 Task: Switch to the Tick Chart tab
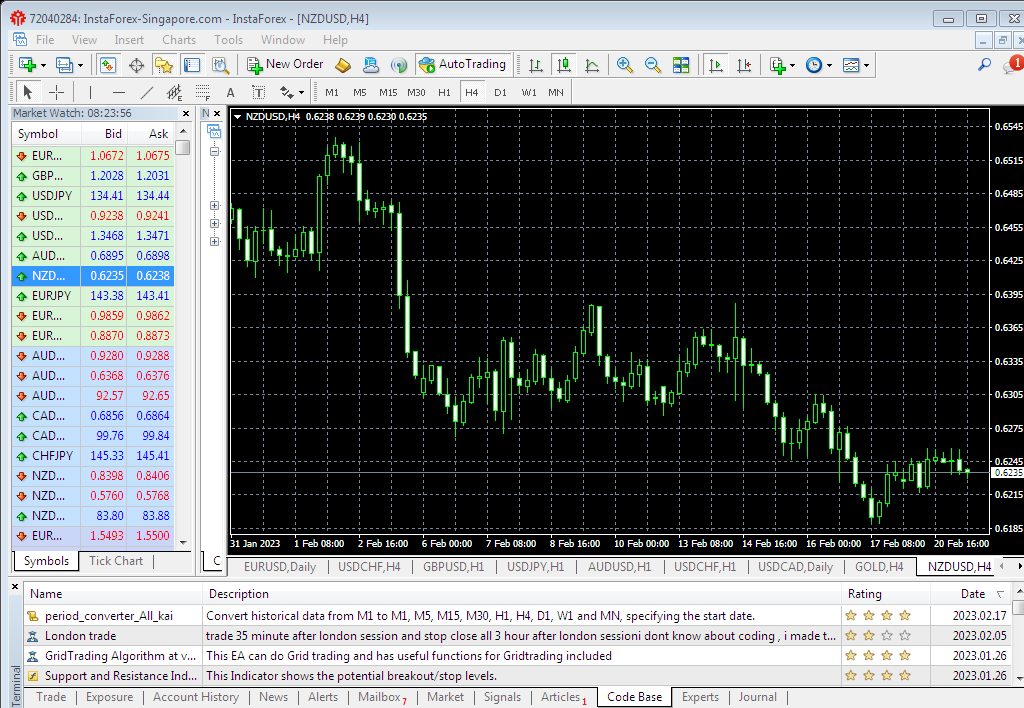[114, 561]
